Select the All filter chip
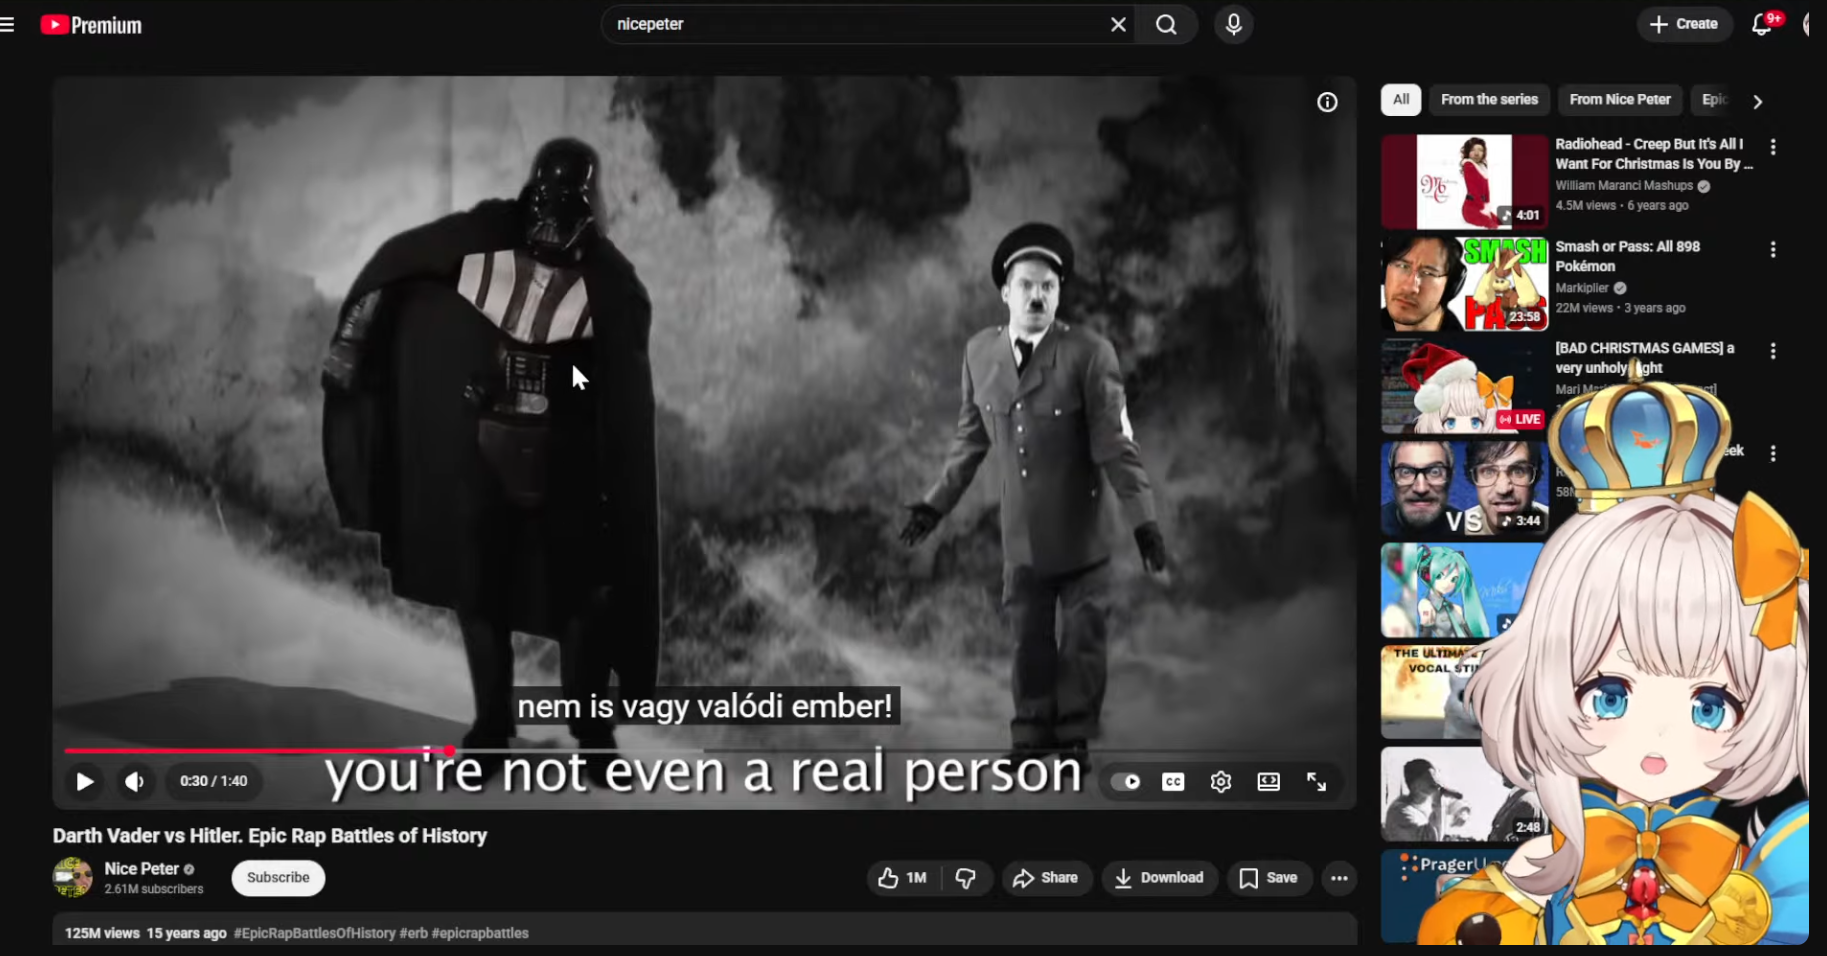The height and width of the screenshot is (956, 1827). (1401, 100)
